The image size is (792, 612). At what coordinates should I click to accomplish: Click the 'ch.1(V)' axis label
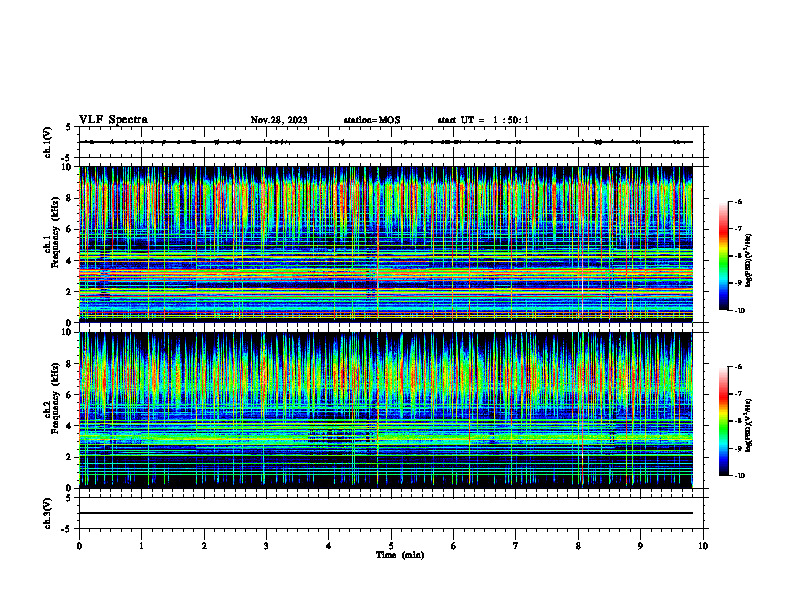point(47,142)
